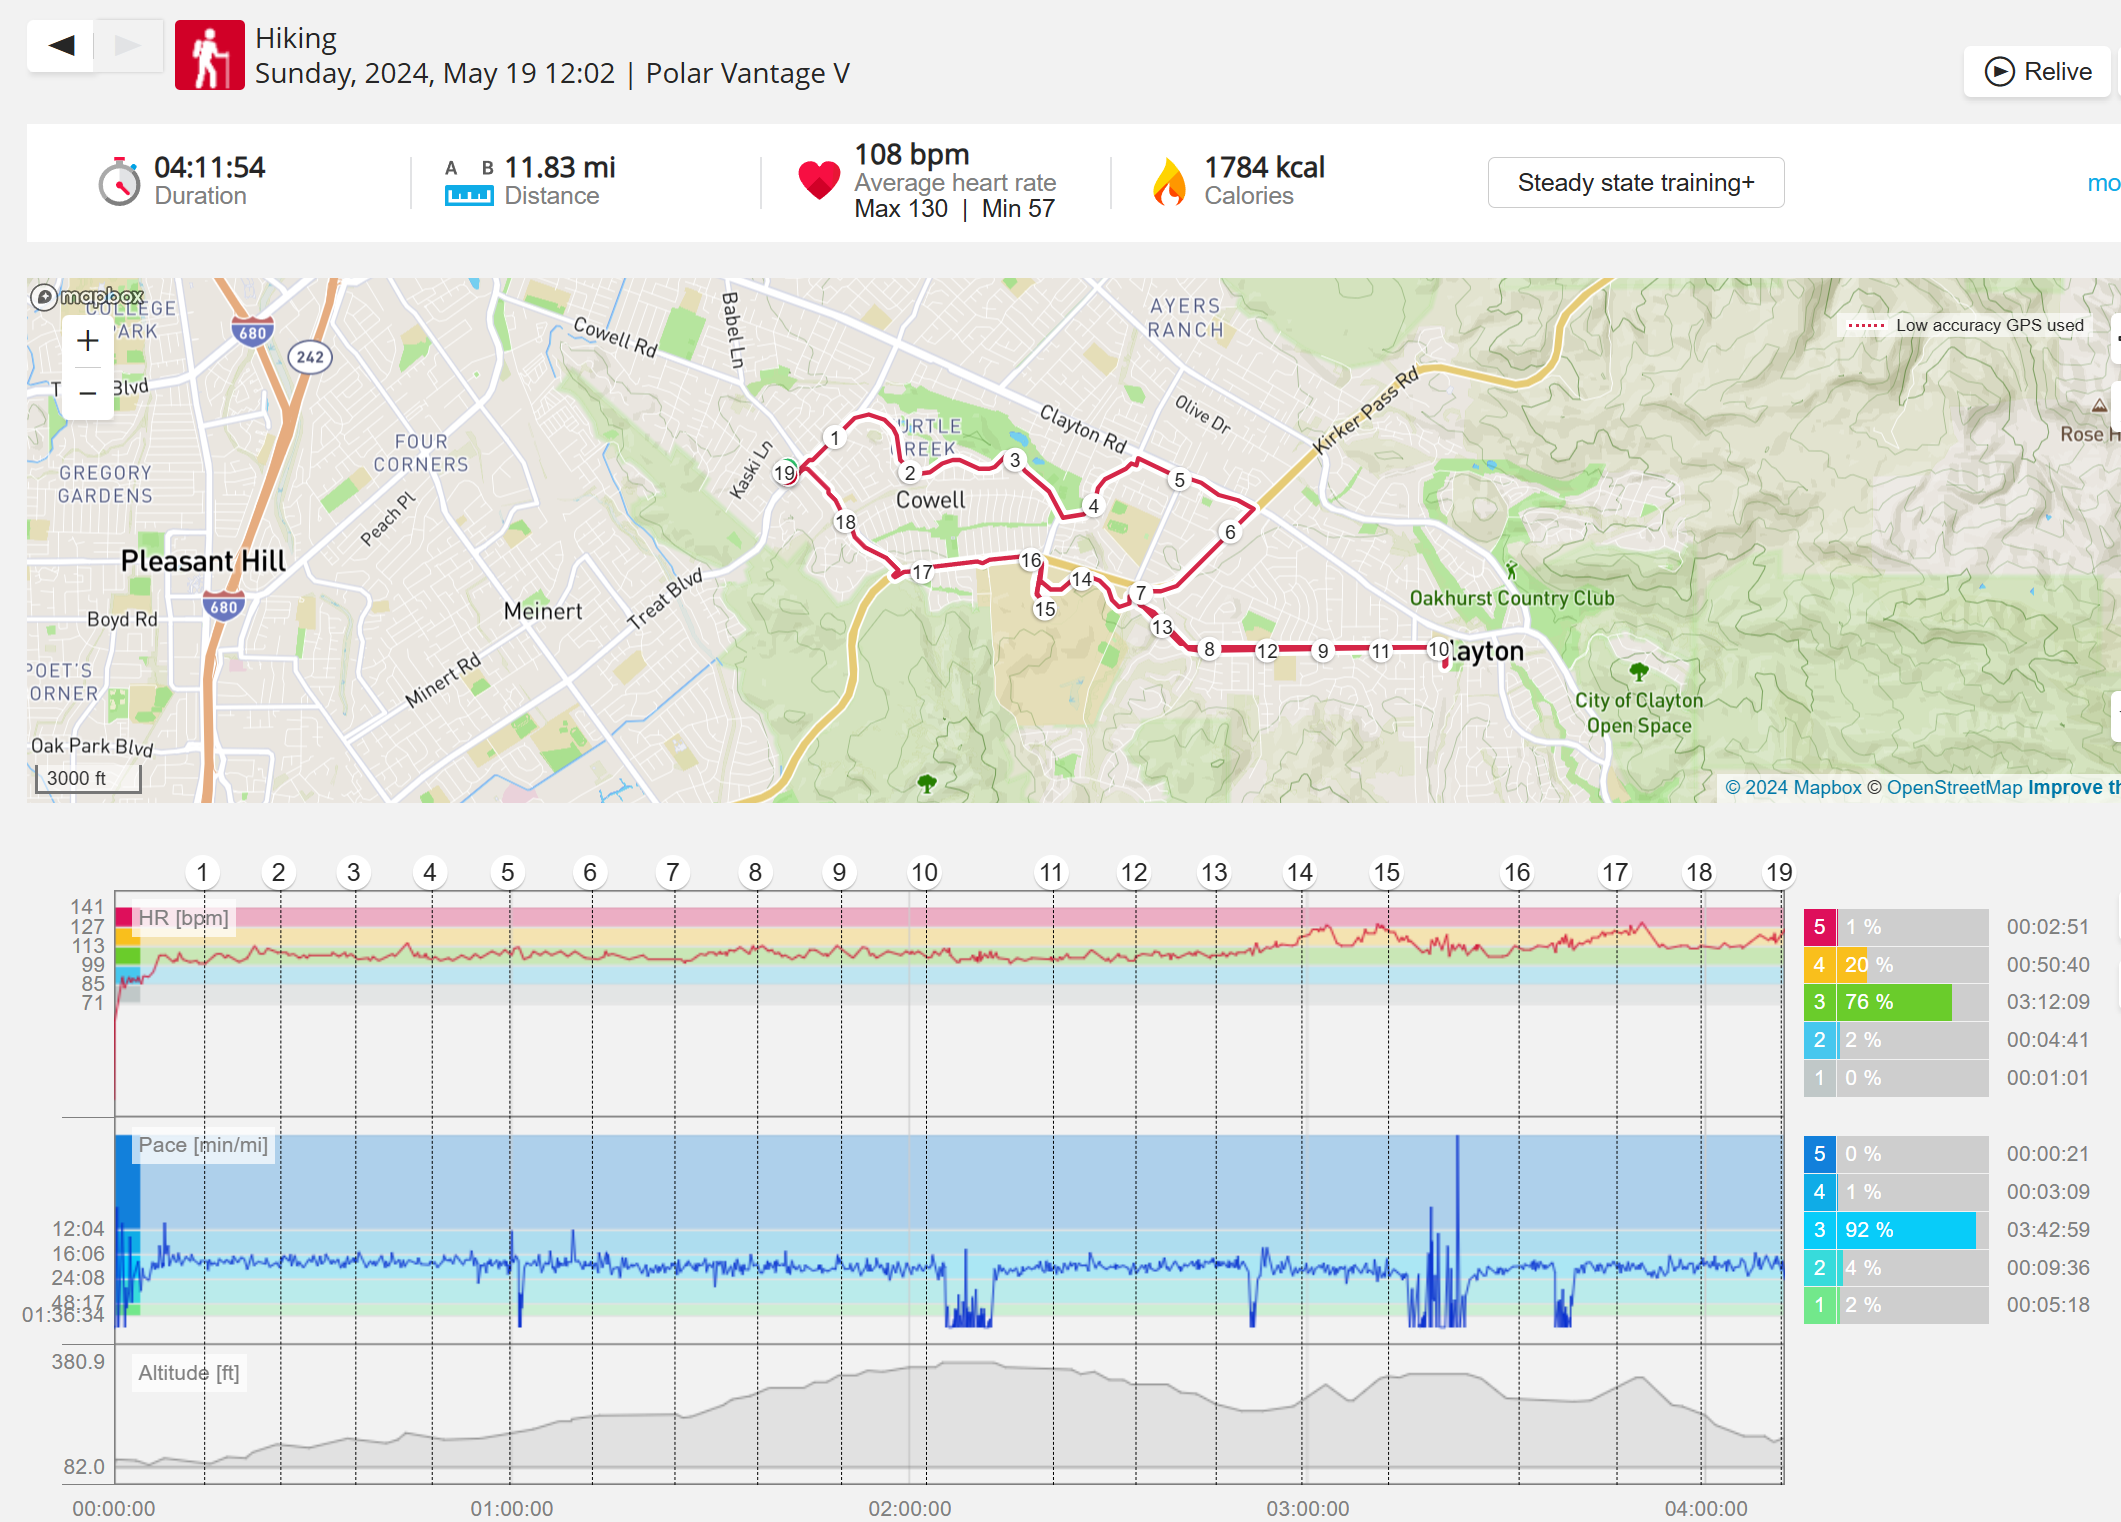The image size is (2121, 1522).
Task: Click the calories flame icon
Action: (x=1168, y=182)
